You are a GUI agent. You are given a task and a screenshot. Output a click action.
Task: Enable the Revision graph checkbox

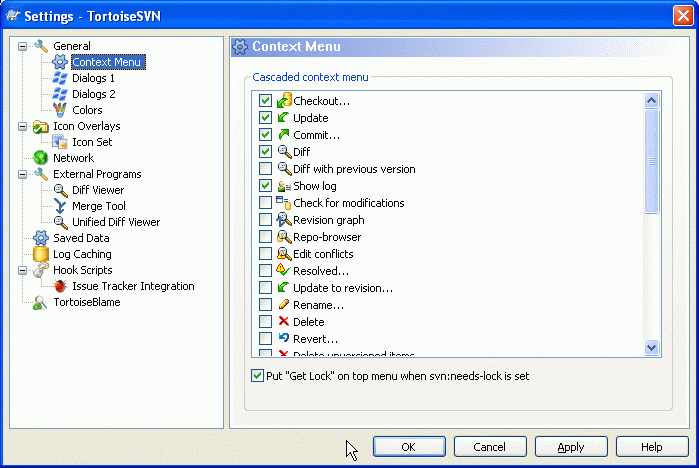click(x=265, y=220)
